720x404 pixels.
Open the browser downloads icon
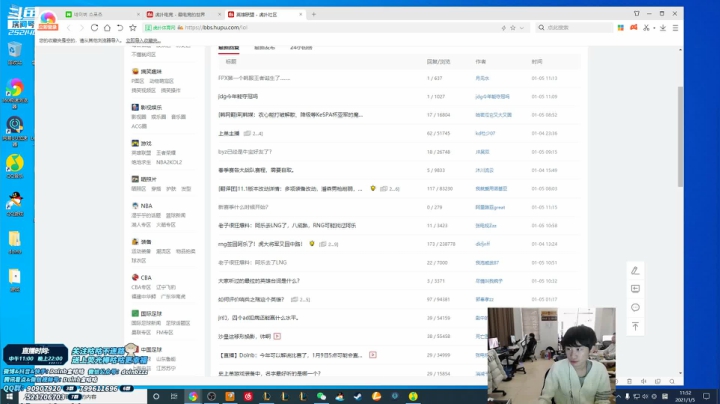pos(663,28)
